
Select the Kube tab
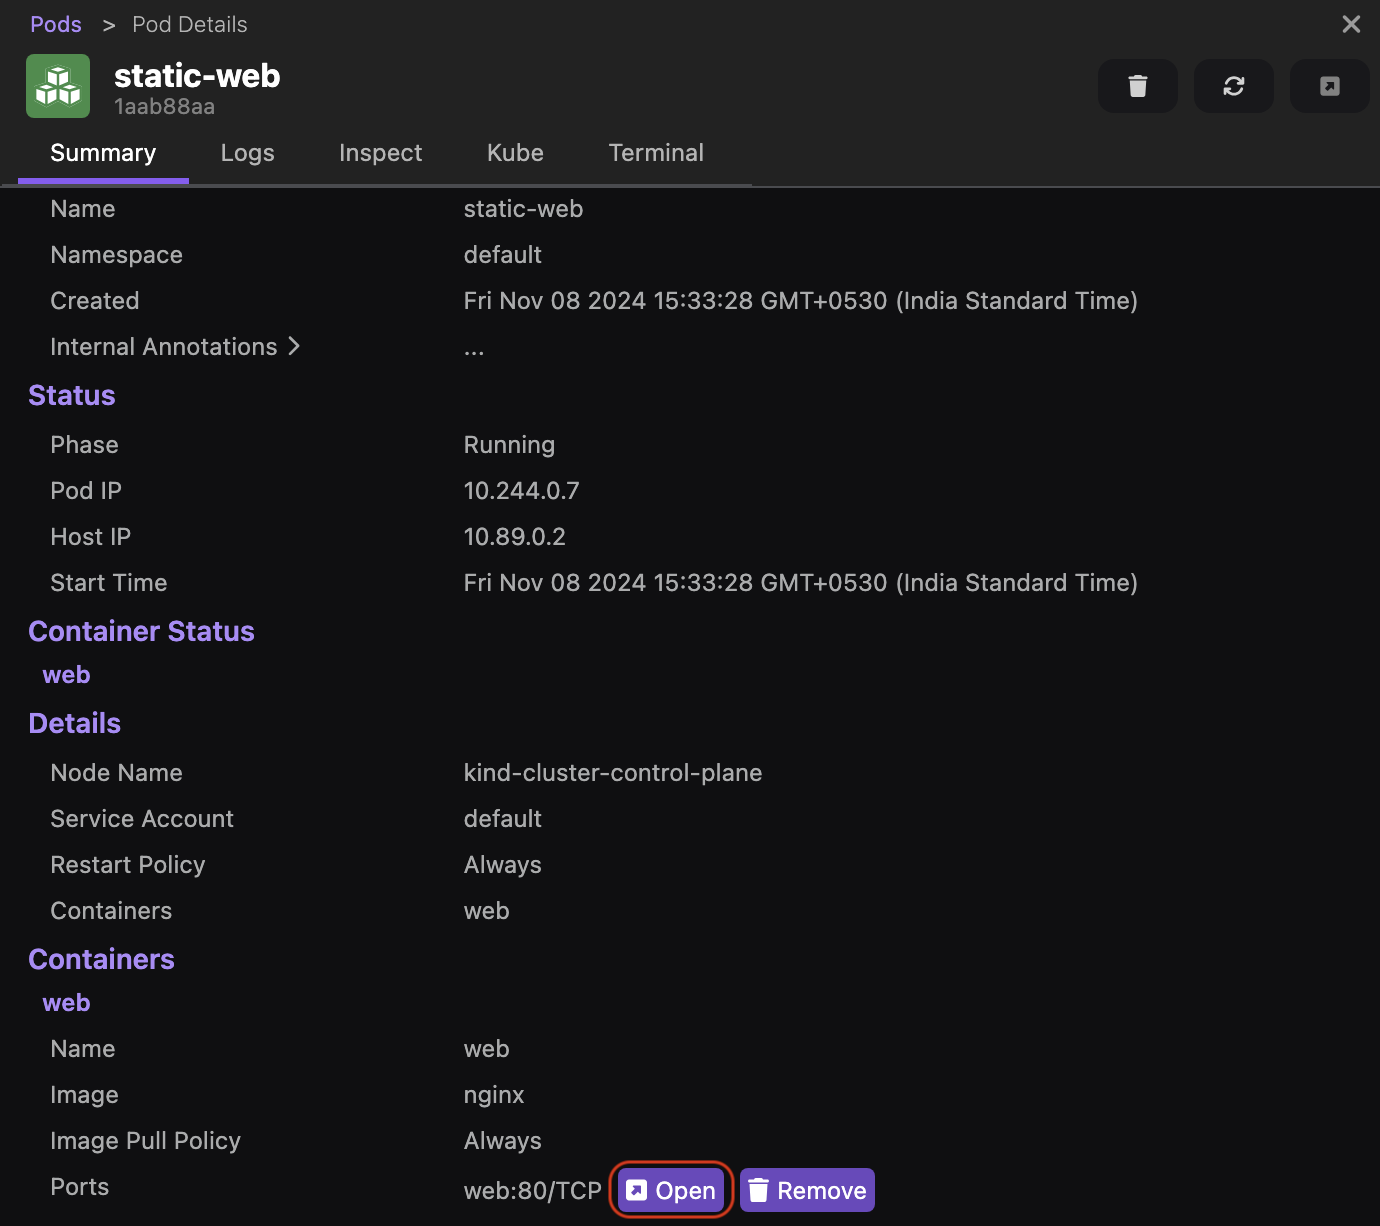[x=515, y=153]
